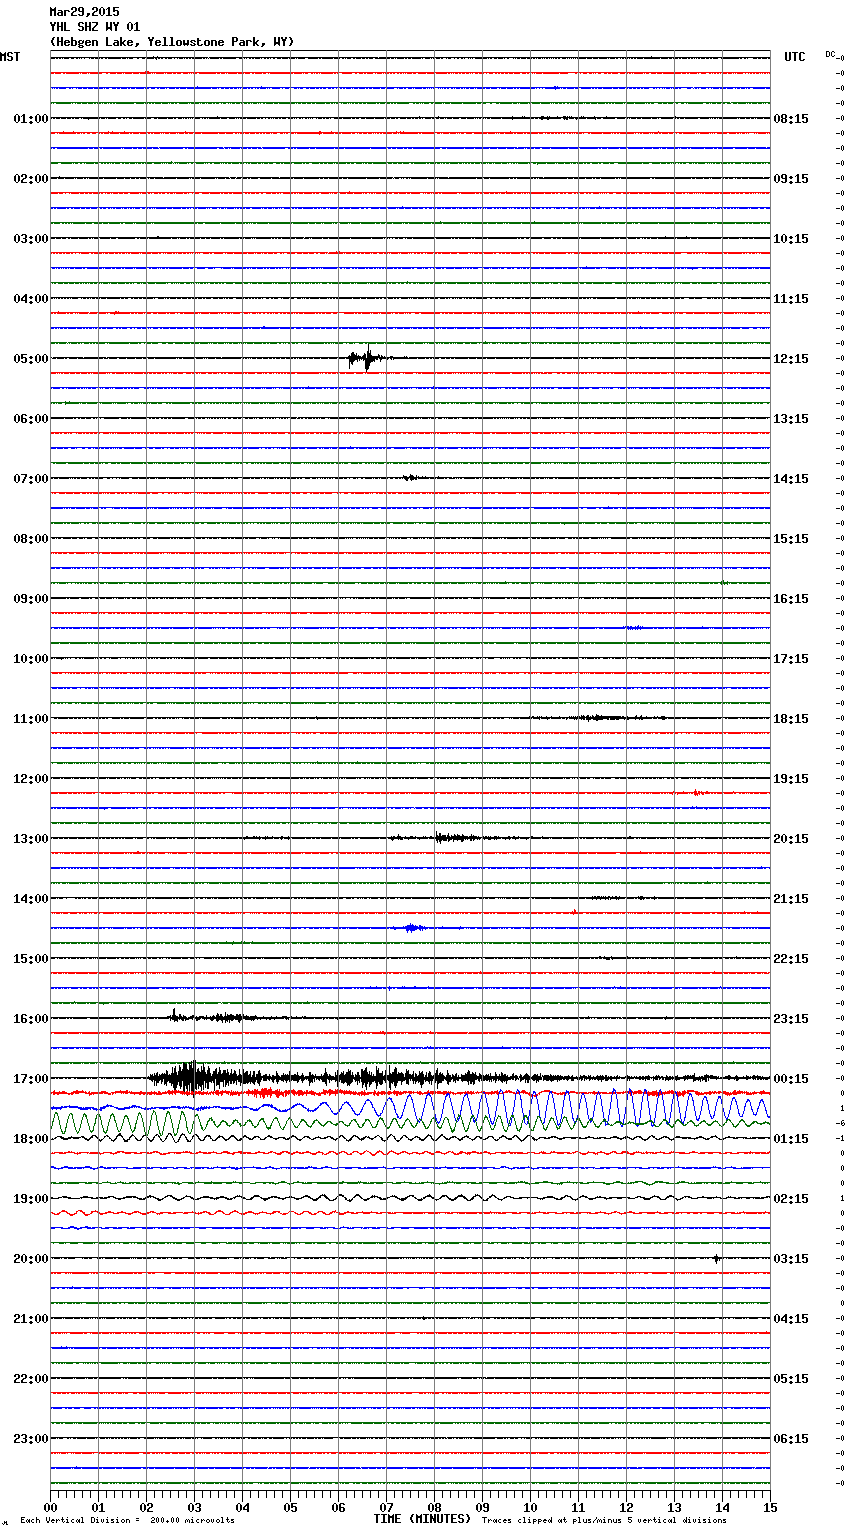This screenshot has width=850, height=1534.
Task: Click minute 03 on the bottom axis
Action: pyautogui.click(x=194, y=1507)
